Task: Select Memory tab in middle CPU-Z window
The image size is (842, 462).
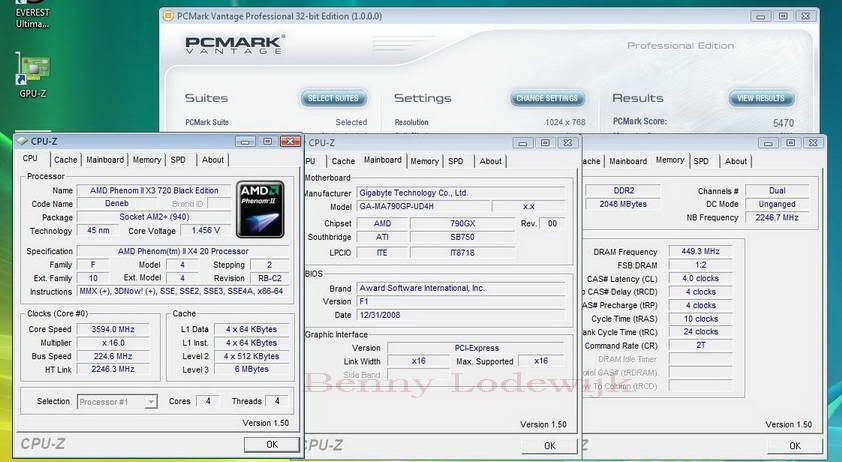Action: 424,161
